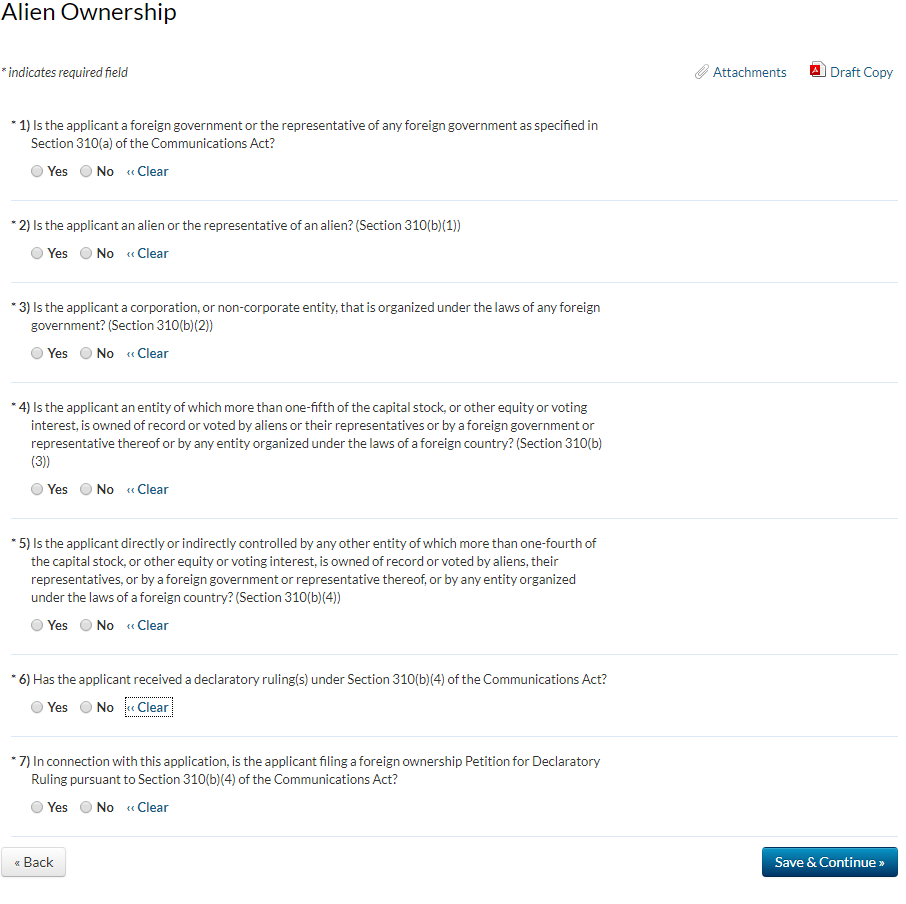This screenshot has height=904, width=906.
Task: Choose No for question 2 alien representative
Action: pos(86,253)
